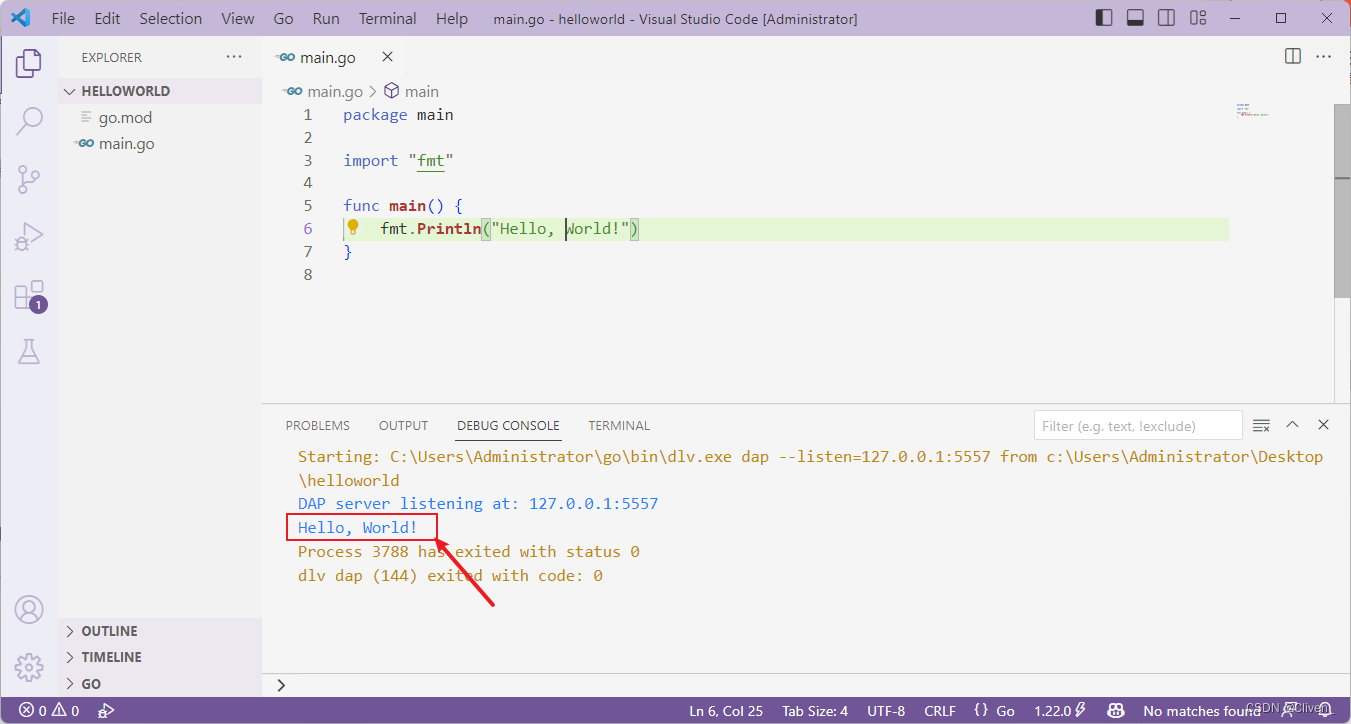Click the VS Code logo icon
The height and width of the screenshot is (724, 1351).
[x=20, y=18]
